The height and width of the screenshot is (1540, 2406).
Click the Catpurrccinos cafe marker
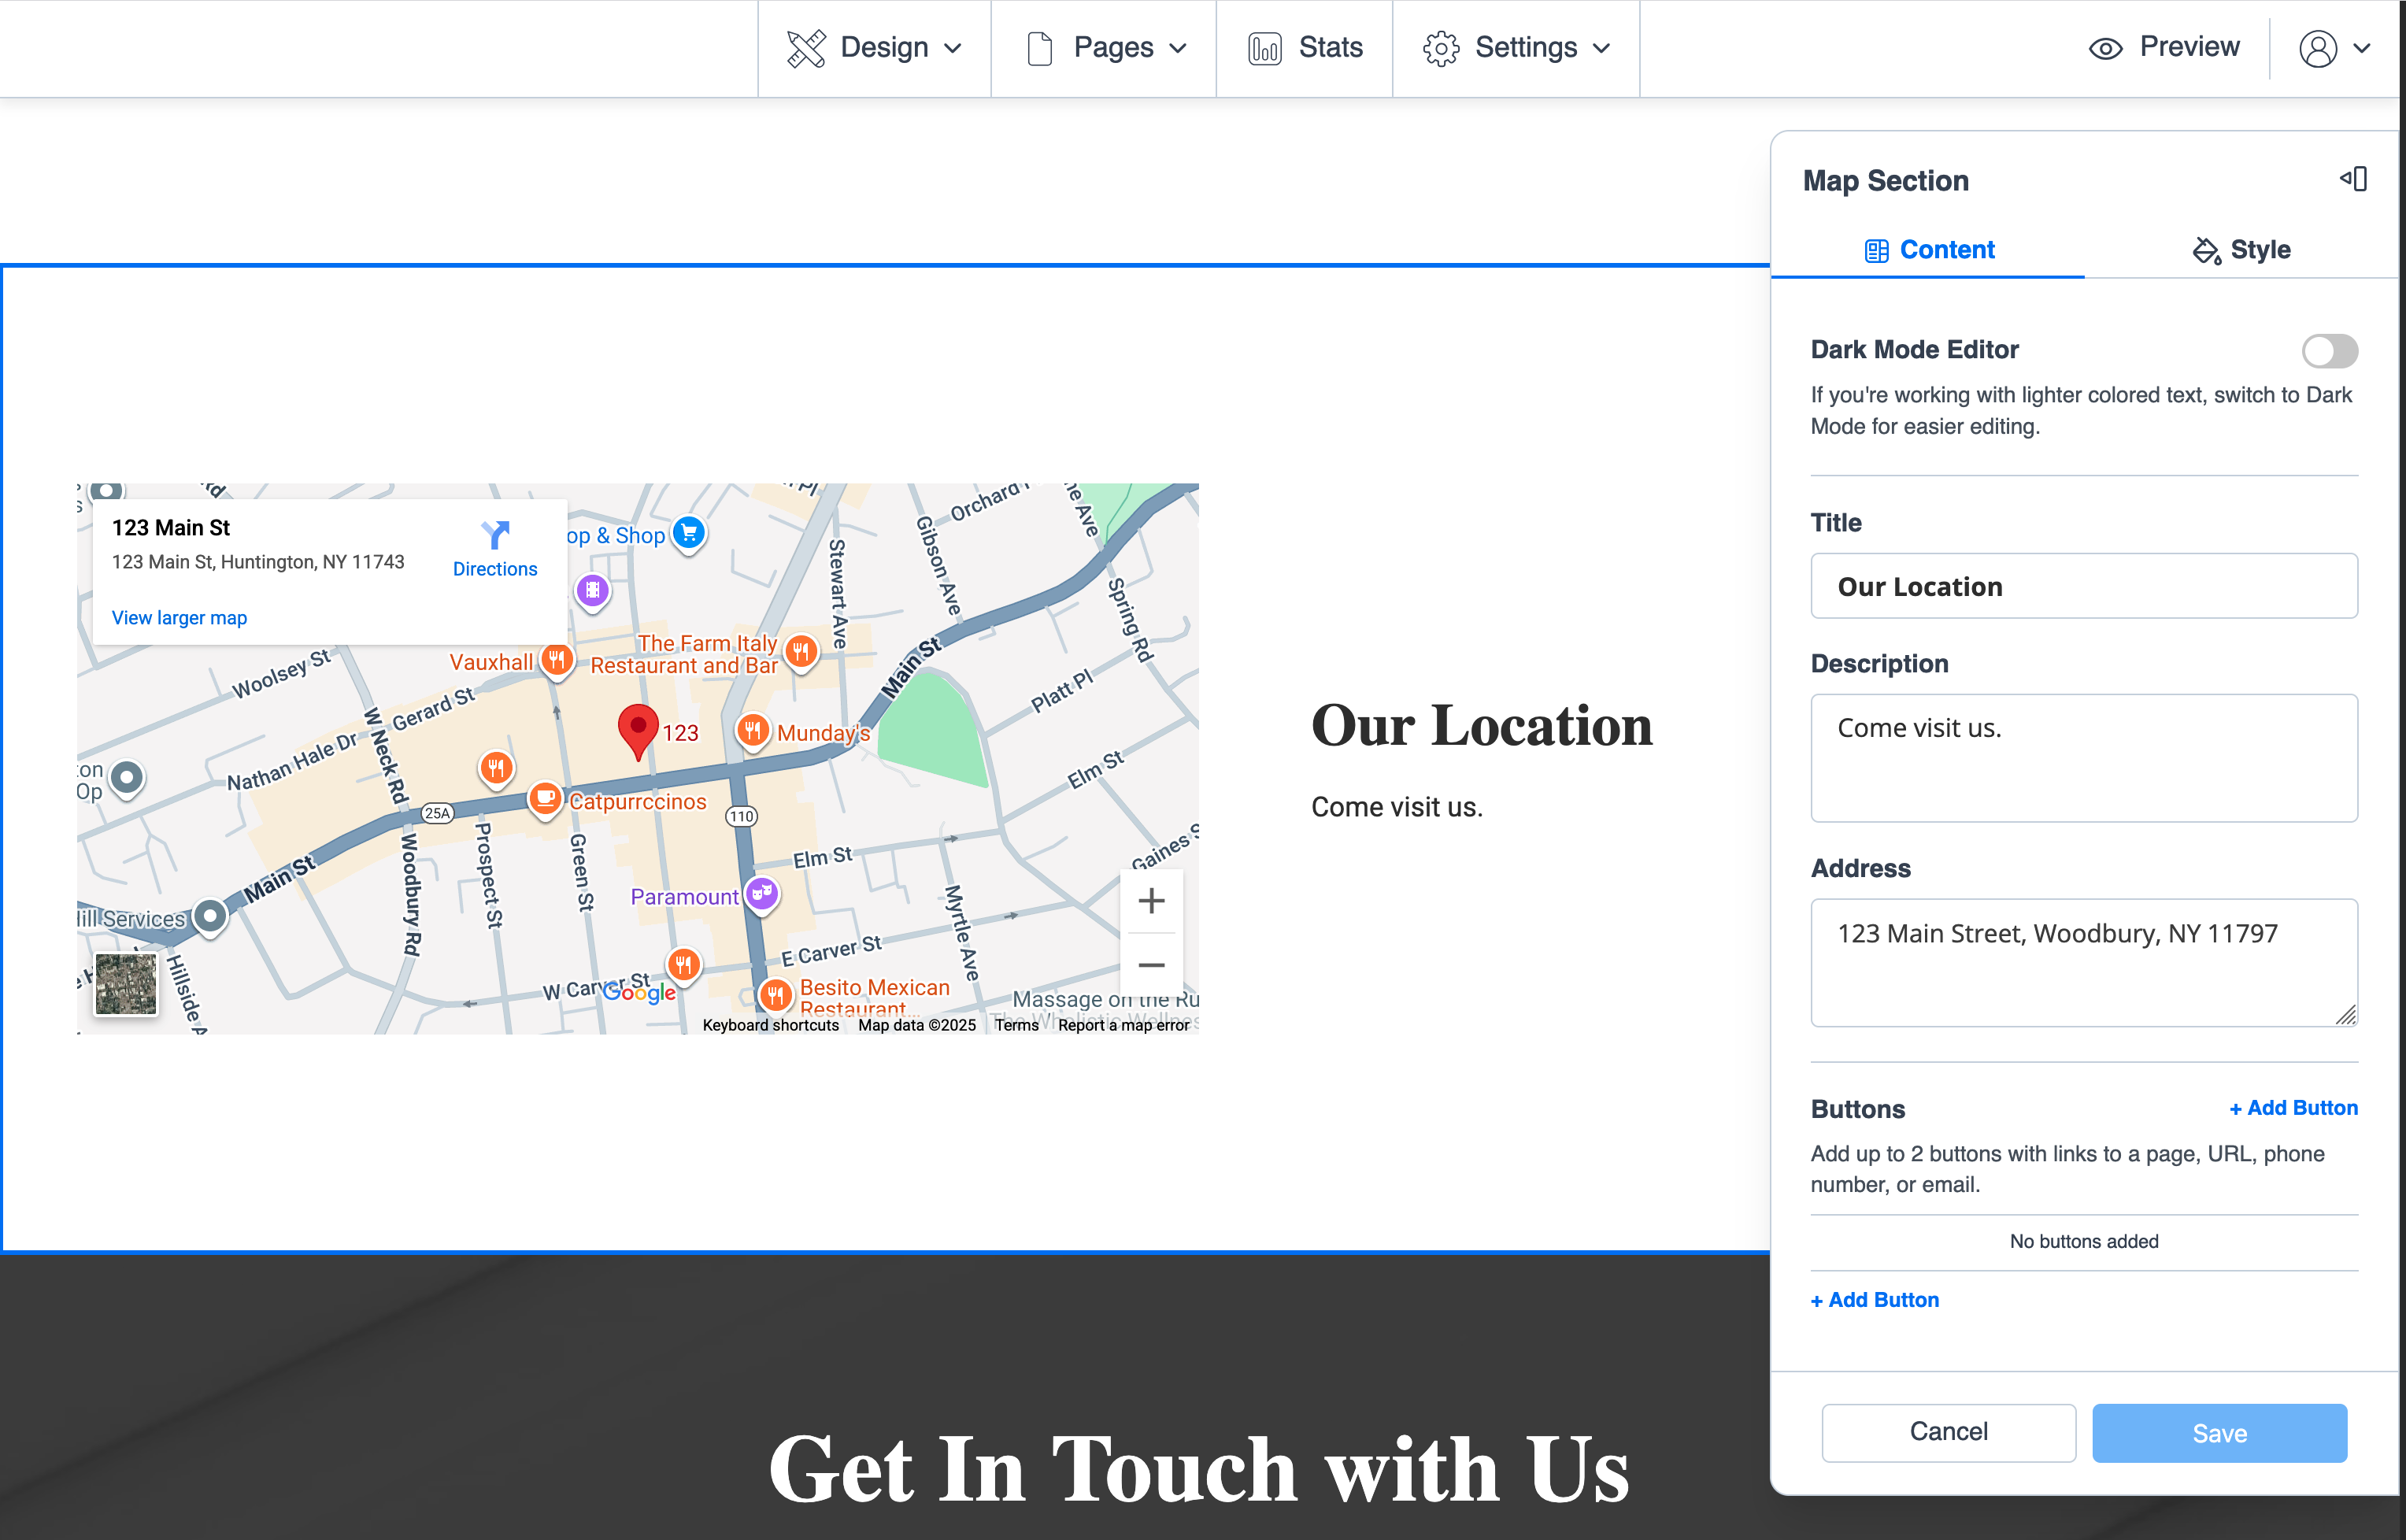(x=545, y=799)
